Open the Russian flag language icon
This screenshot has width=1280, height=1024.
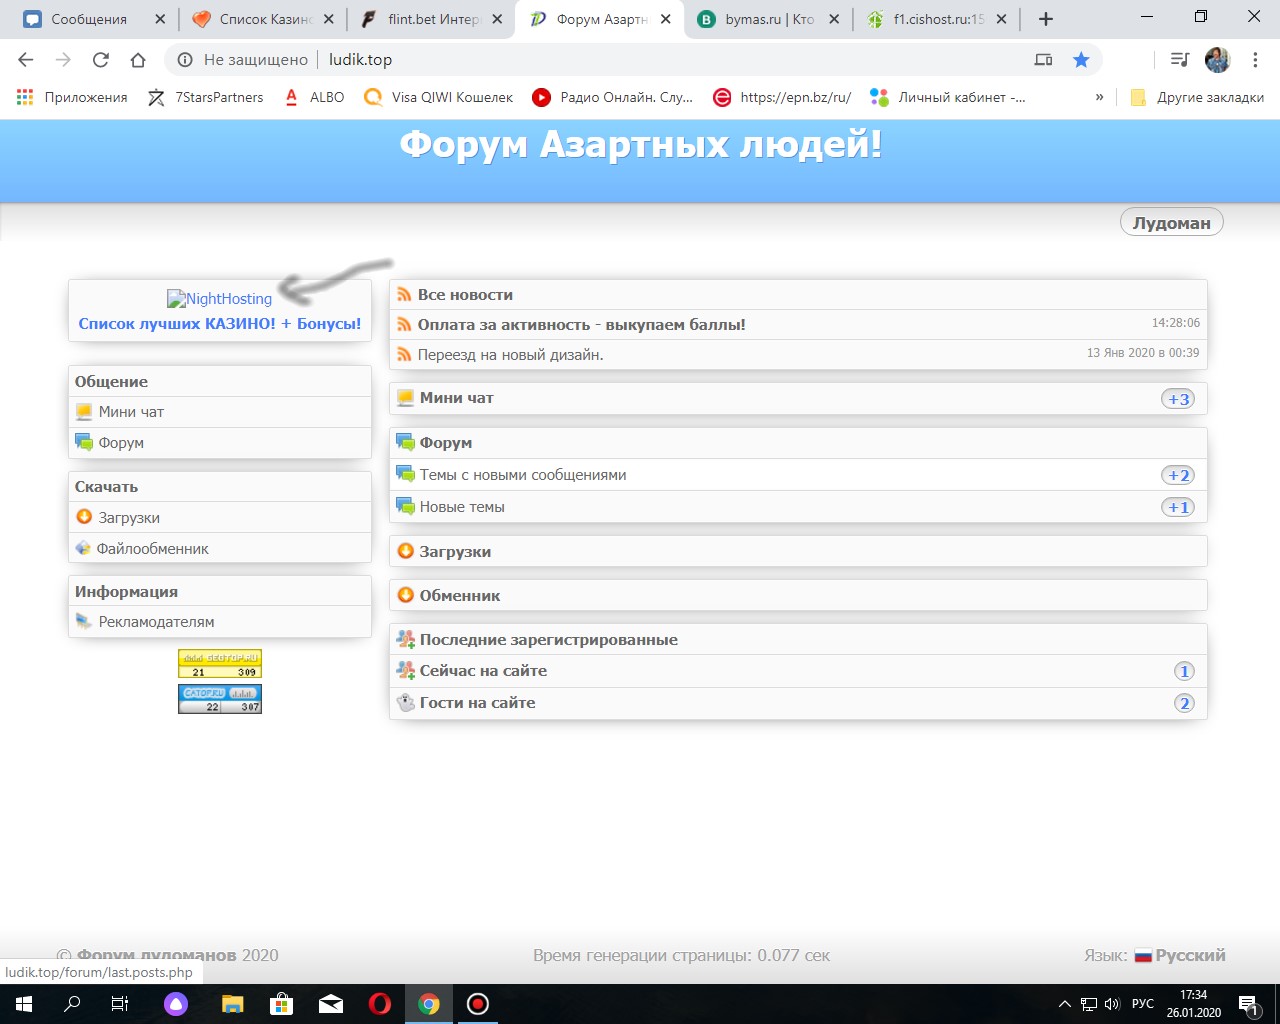click(1143, 956)
